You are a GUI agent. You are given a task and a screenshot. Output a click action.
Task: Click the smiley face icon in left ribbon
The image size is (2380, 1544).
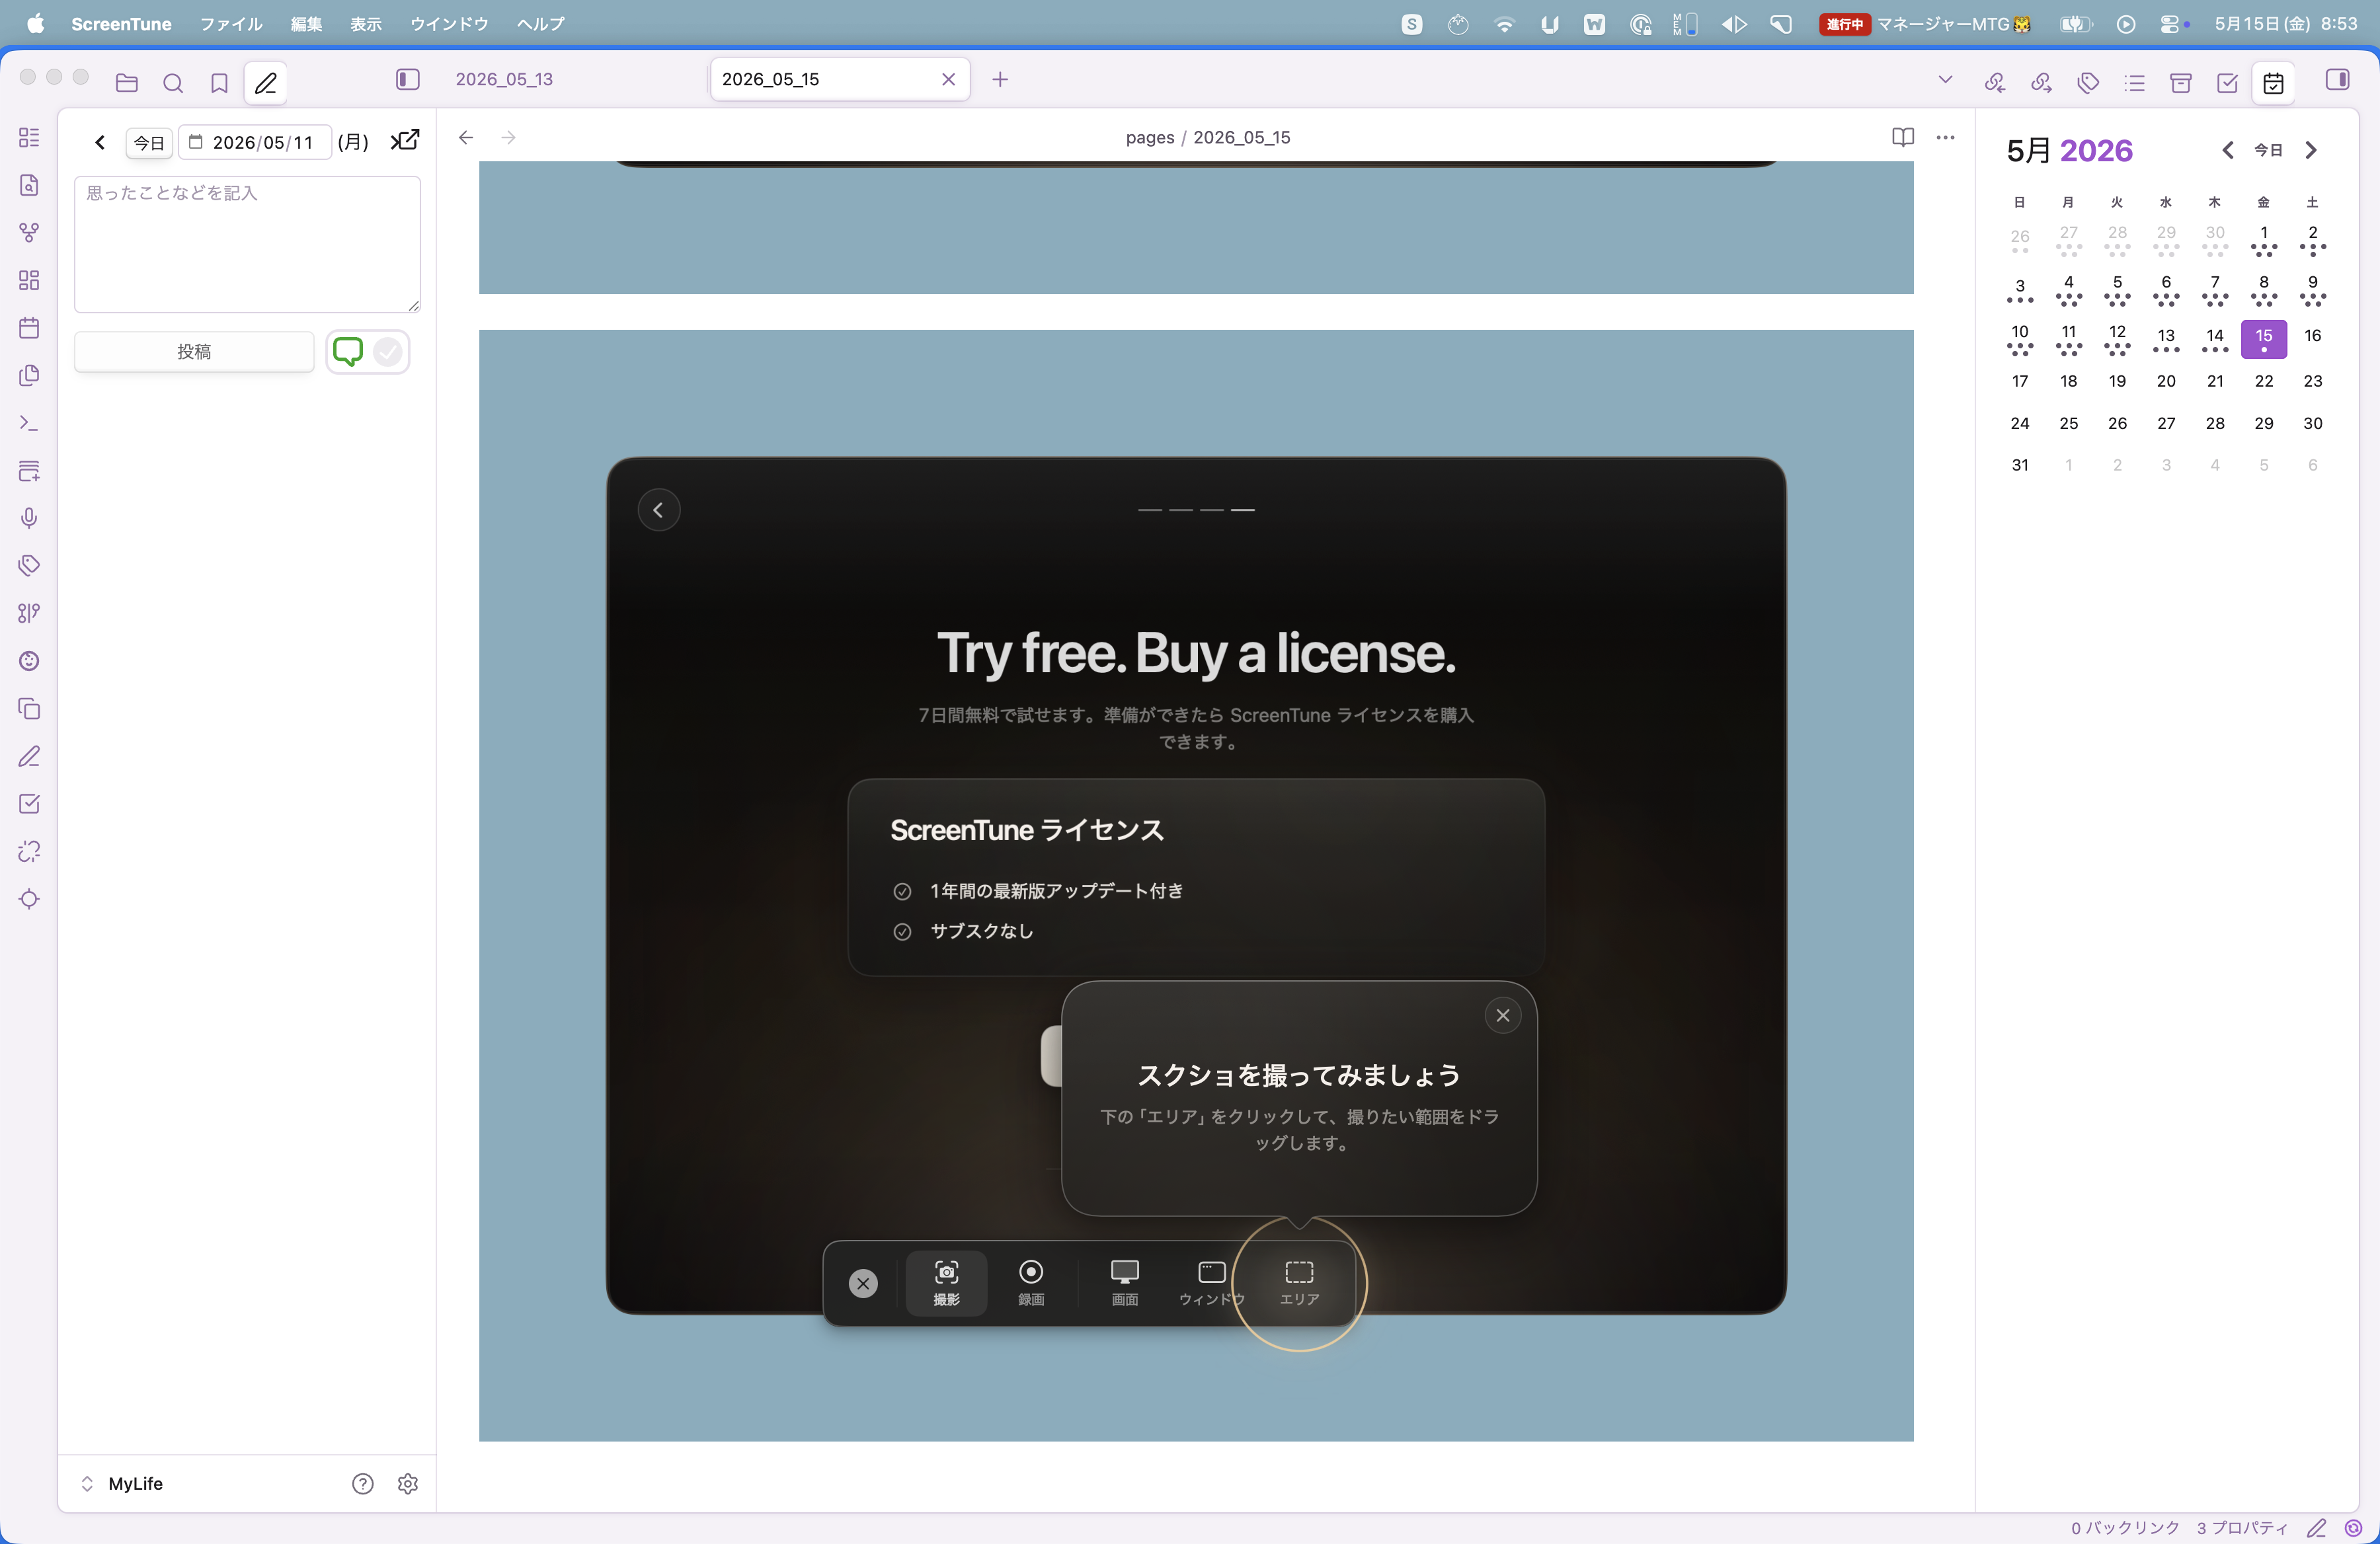29,661
